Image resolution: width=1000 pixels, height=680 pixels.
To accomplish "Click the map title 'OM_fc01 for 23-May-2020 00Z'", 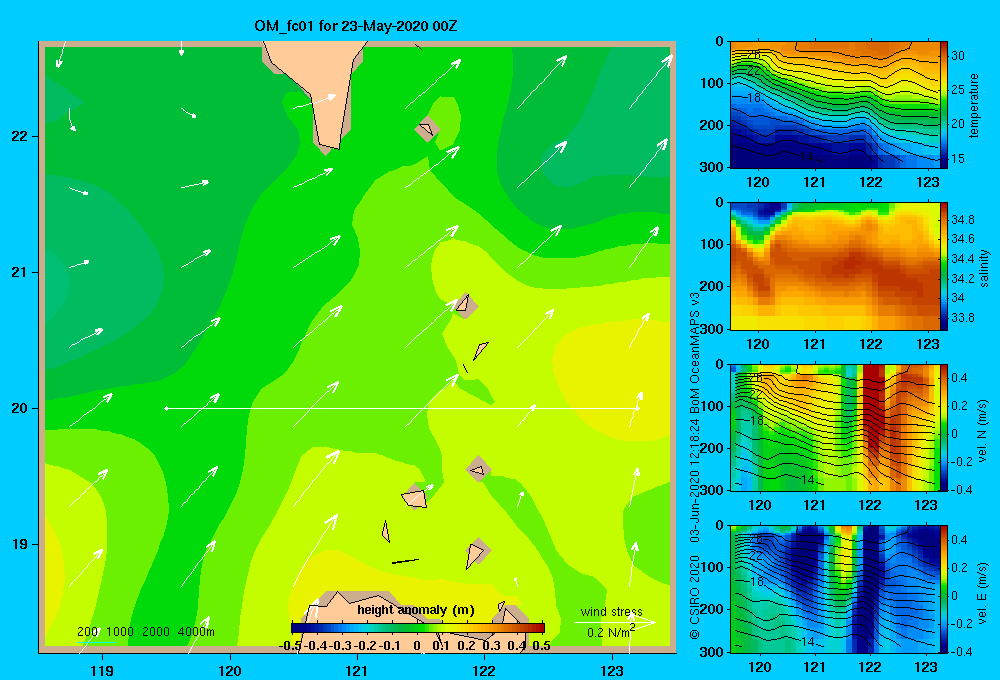I will click(x=356, y=26).
